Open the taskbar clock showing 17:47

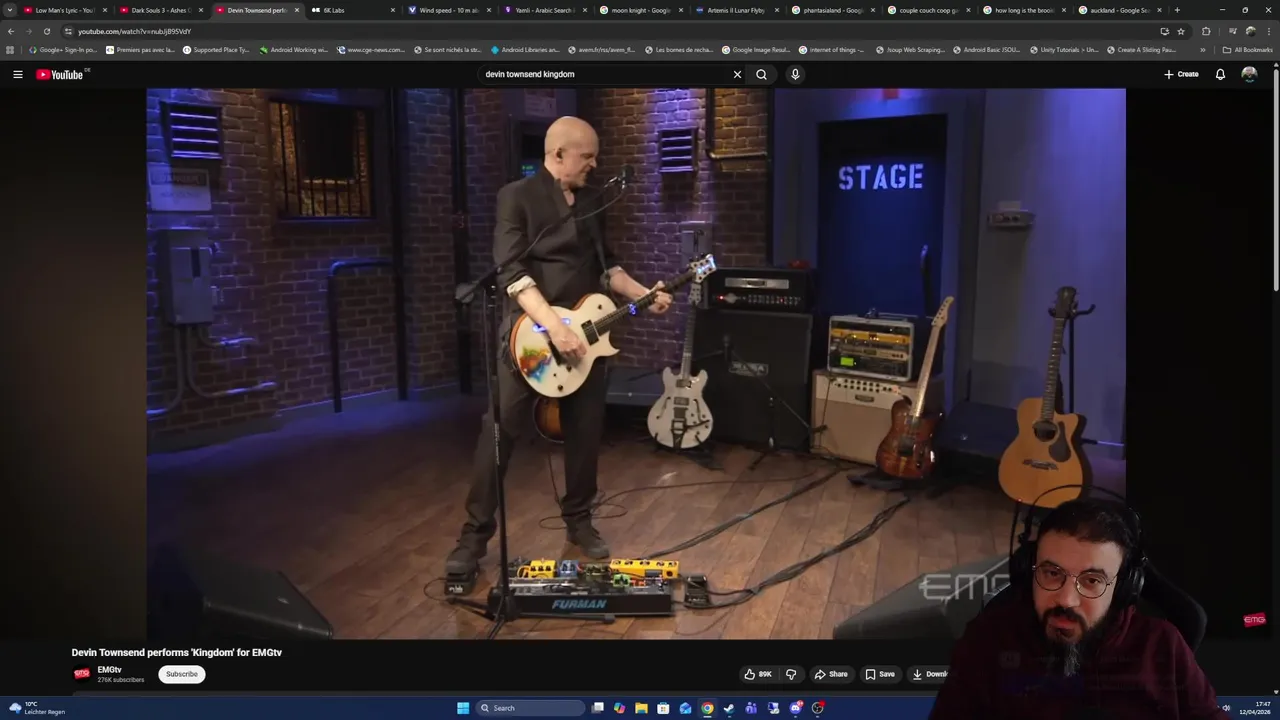tap(1255, 708)
